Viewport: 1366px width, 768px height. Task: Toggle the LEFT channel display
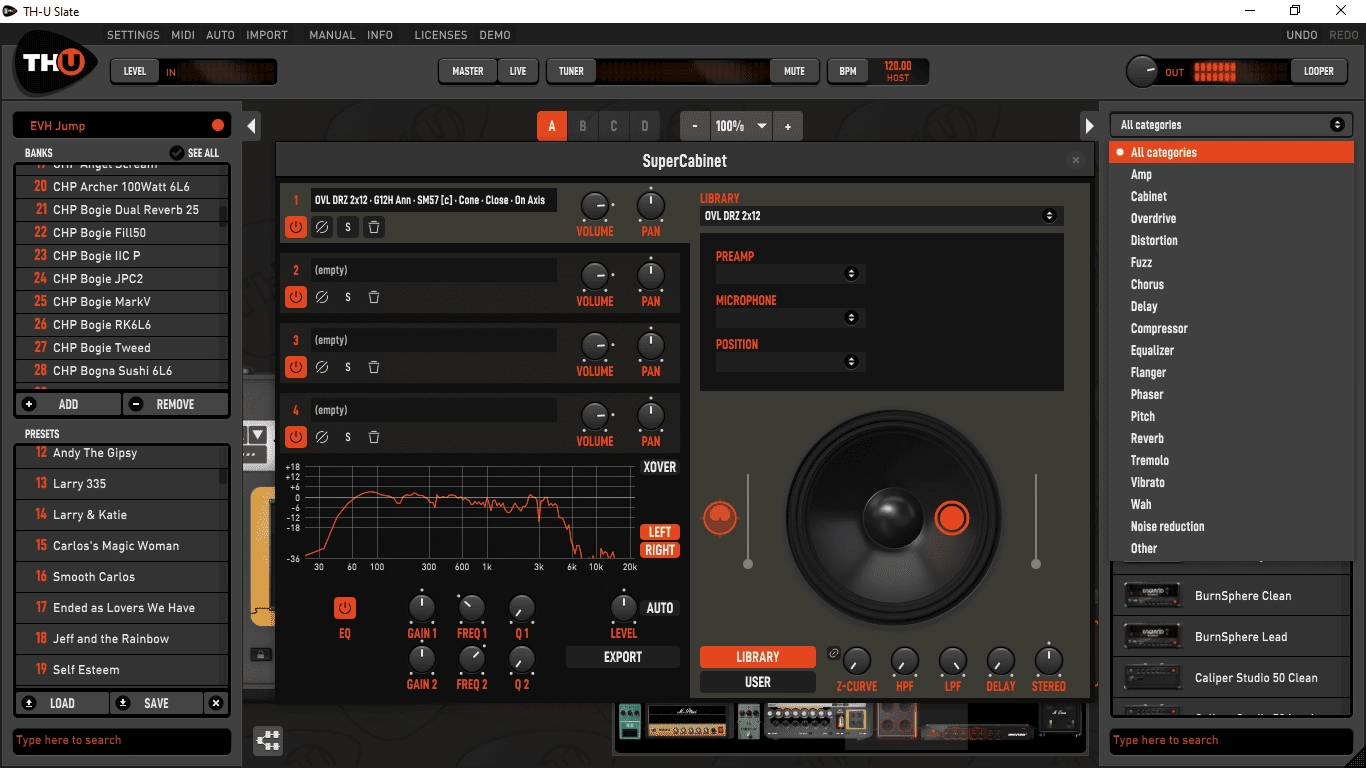660,532
